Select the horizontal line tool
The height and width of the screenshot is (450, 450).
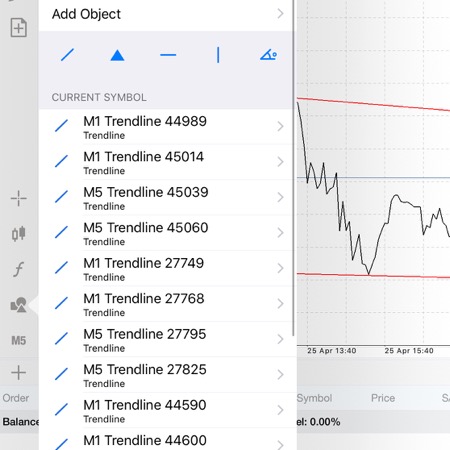pyautogui.click(x=168, y=55)
